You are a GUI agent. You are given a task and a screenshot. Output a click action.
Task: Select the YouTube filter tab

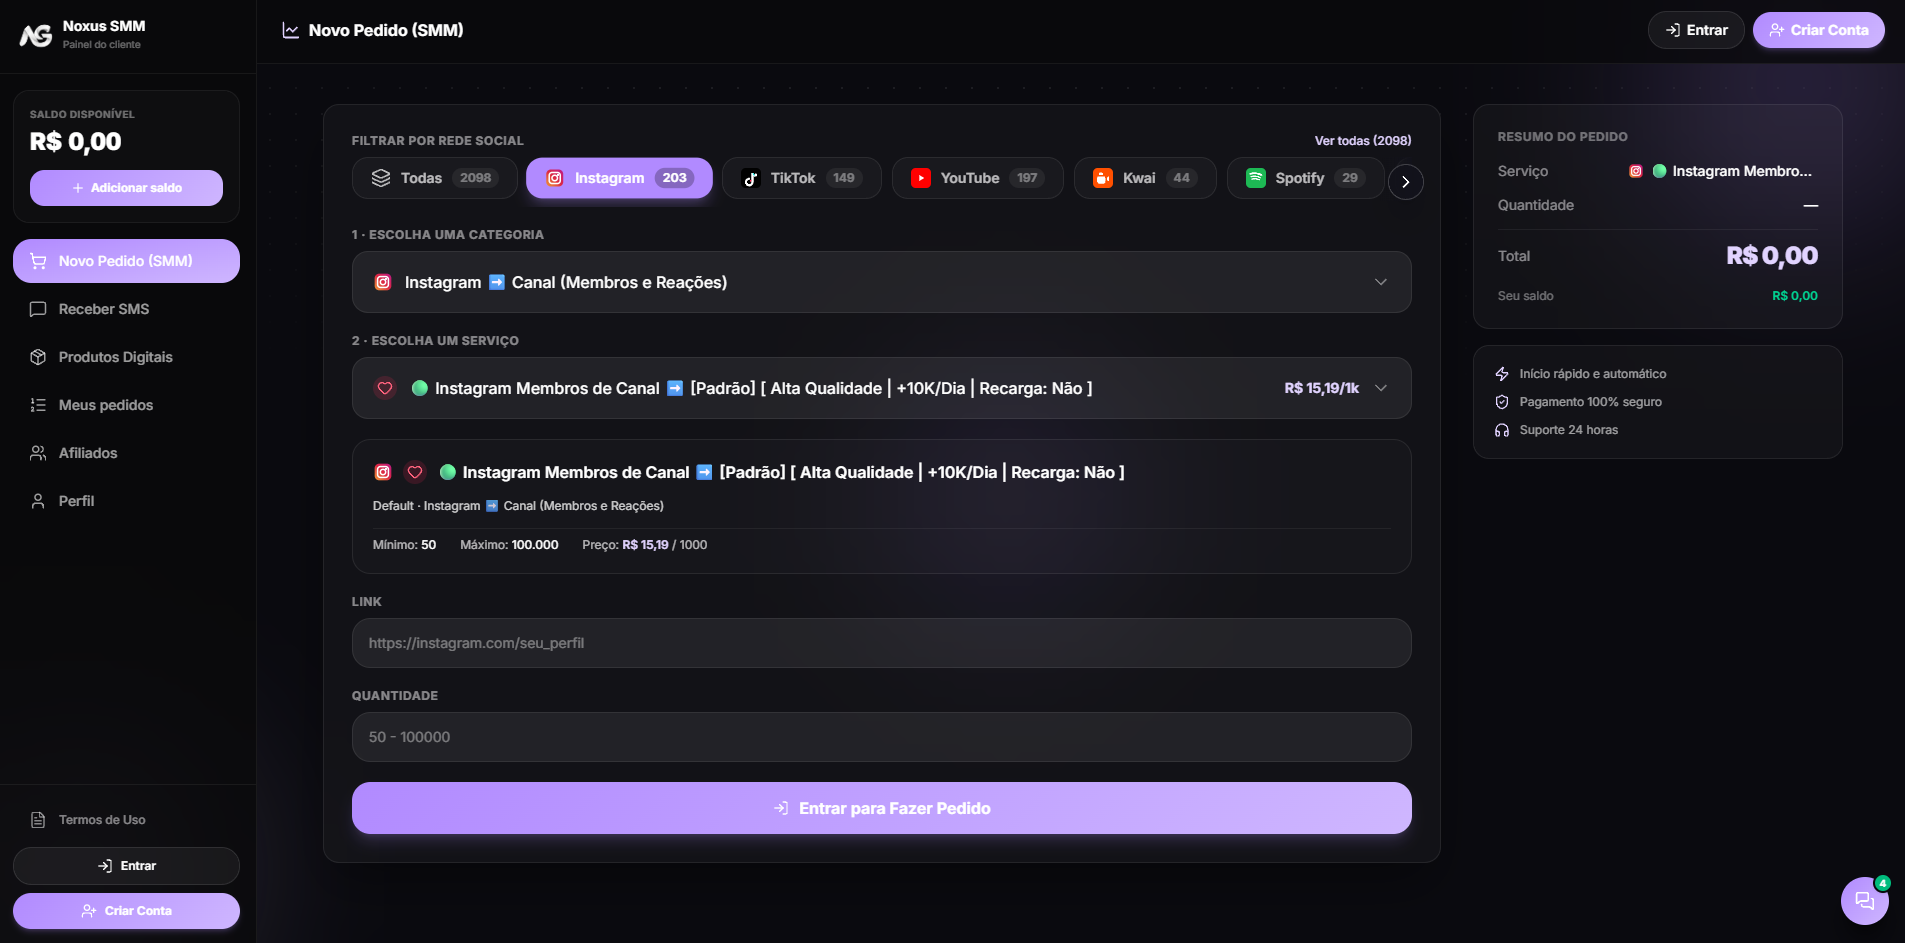[977, 178]
